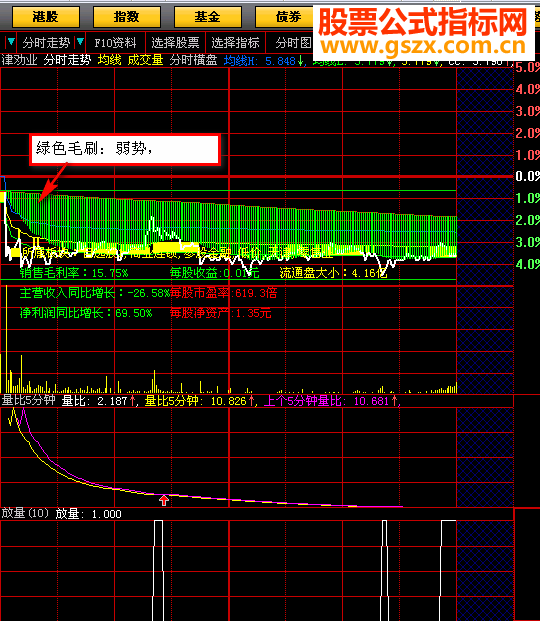Open the 指数 market button
Image resolution: width=540 pixels, height=621 pixels.
pos(126,17)
